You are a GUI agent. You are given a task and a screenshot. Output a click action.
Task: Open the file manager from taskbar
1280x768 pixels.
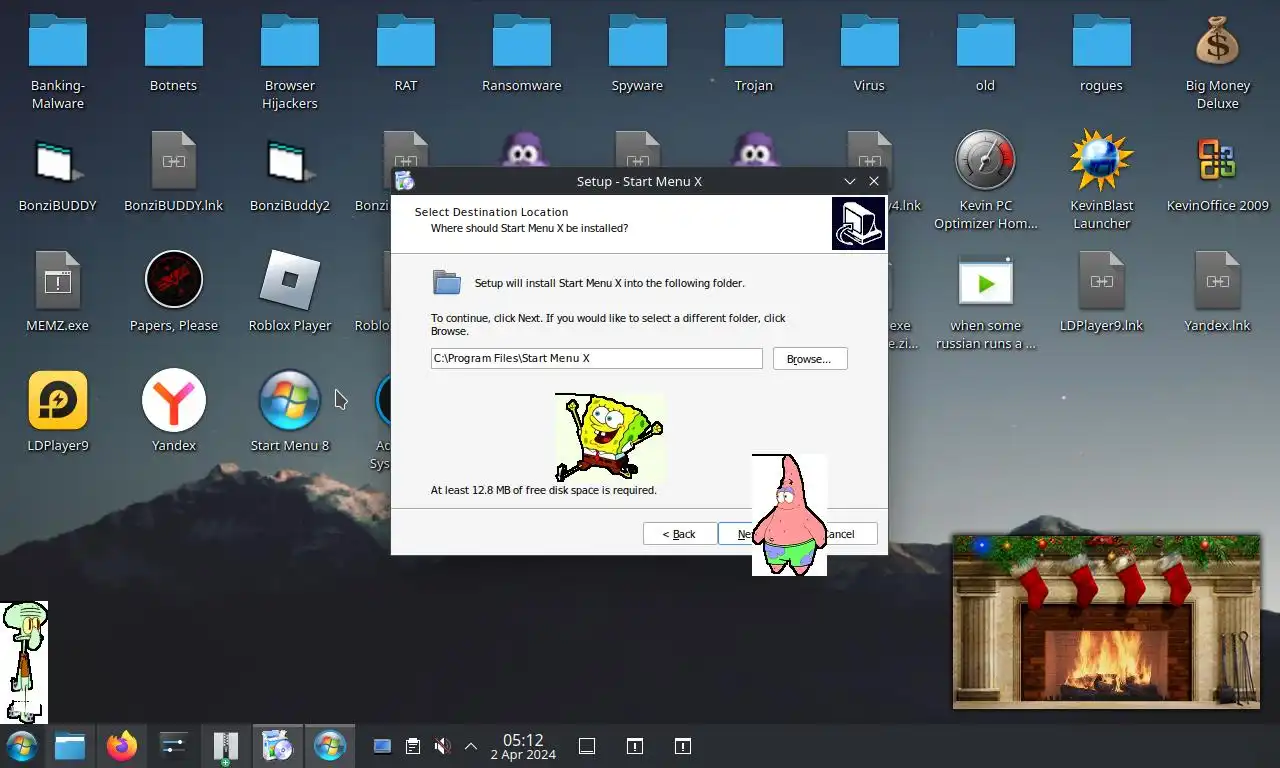point(70,746)
